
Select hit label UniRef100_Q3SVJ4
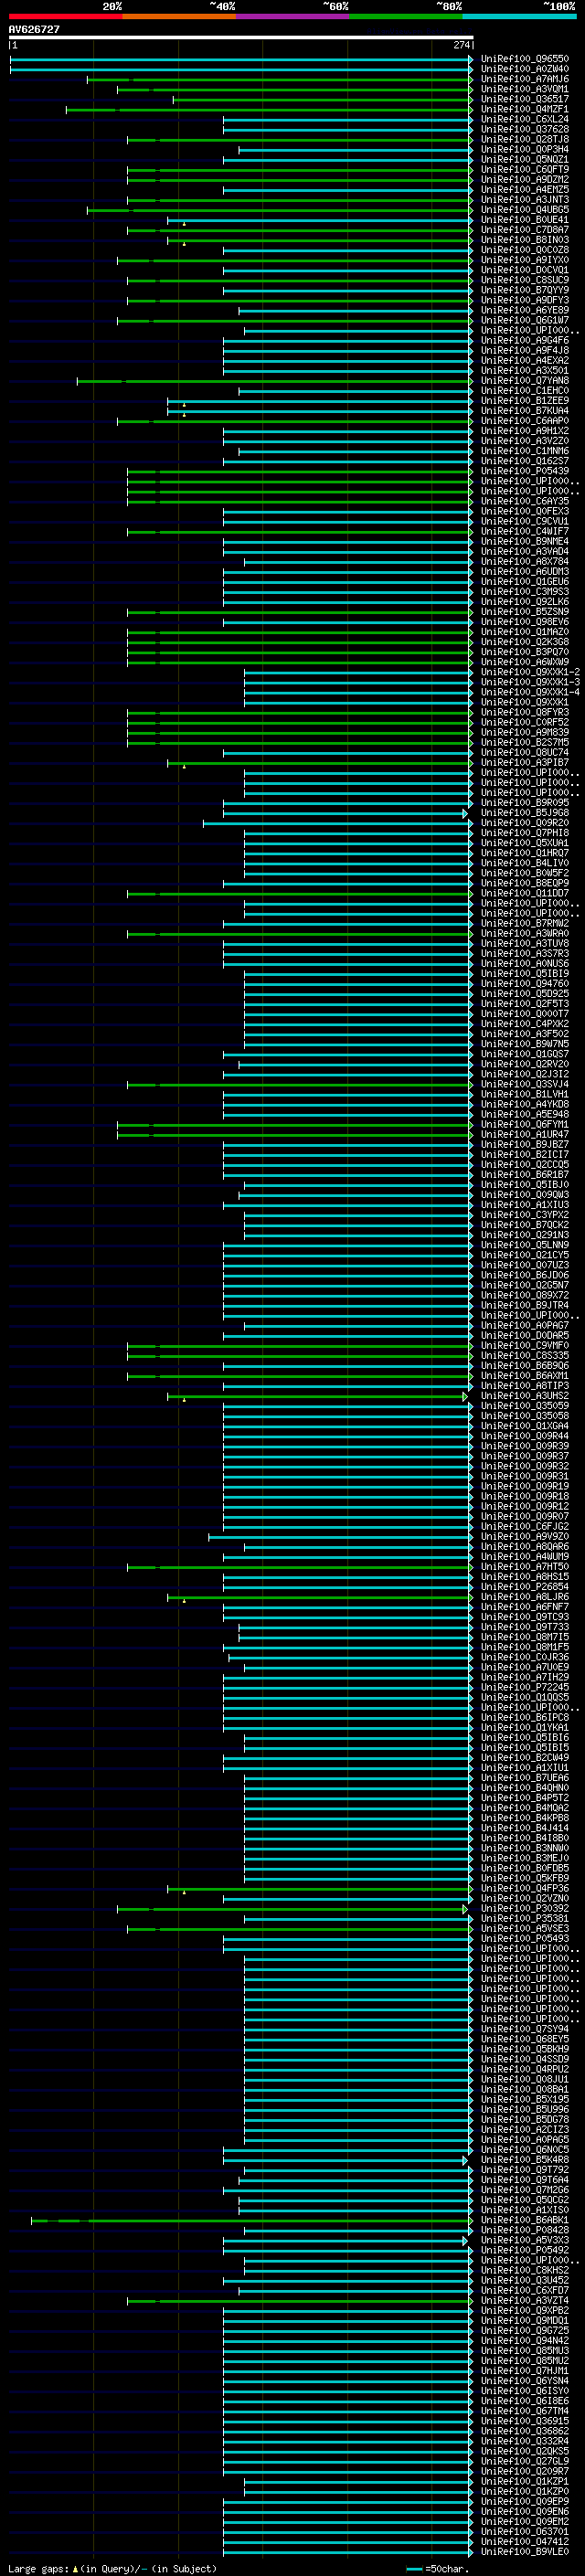(x=524, y=1084)
